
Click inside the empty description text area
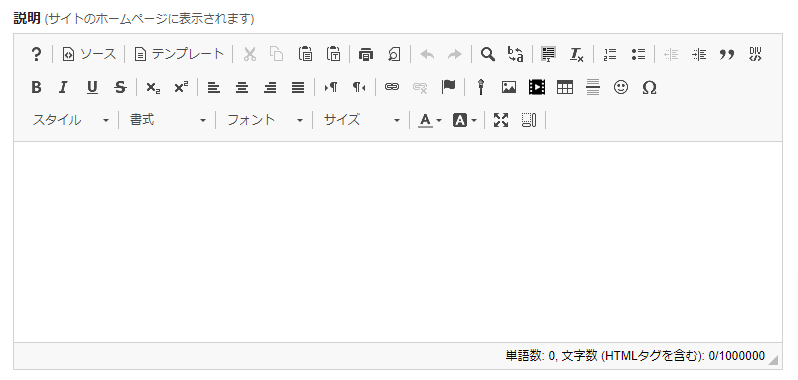coord(398,242)
